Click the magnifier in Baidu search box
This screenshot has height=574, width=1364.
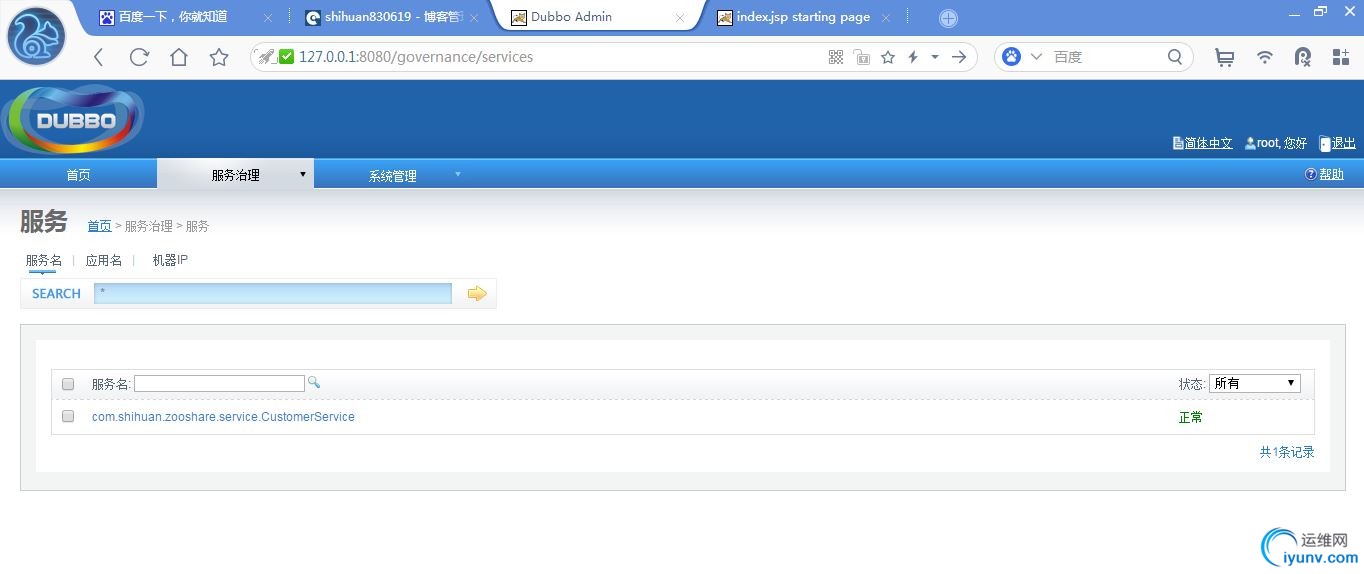click(1175, 57)
